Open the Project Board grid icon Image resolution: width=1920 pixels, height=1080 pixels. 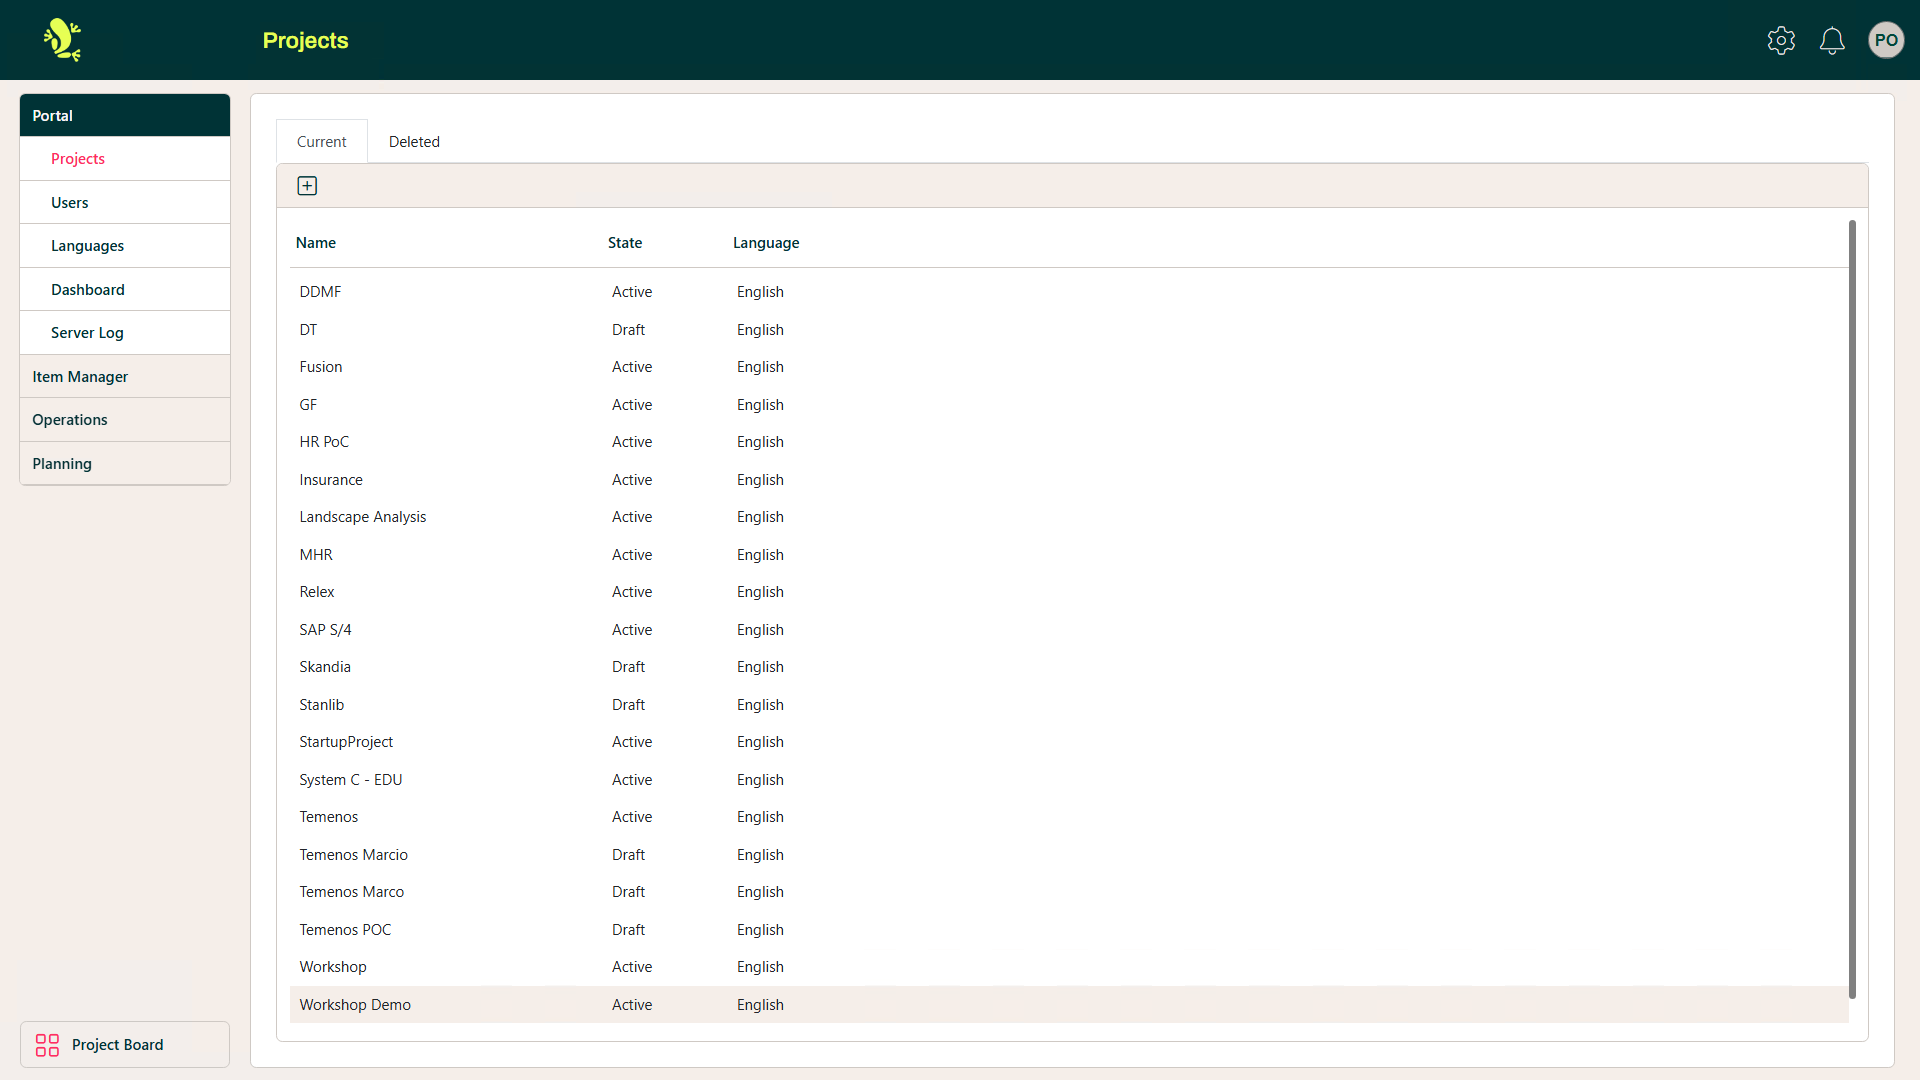tap(47, 1044)
